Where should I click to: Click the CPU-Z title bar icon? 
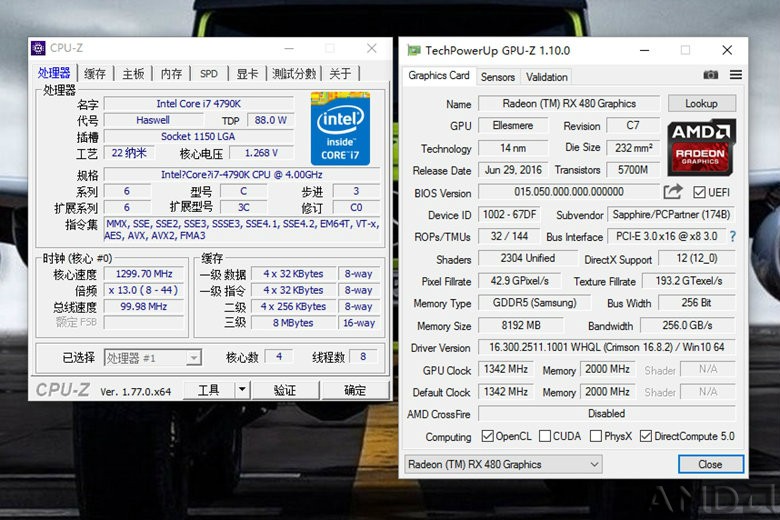(x=38, y=48)
